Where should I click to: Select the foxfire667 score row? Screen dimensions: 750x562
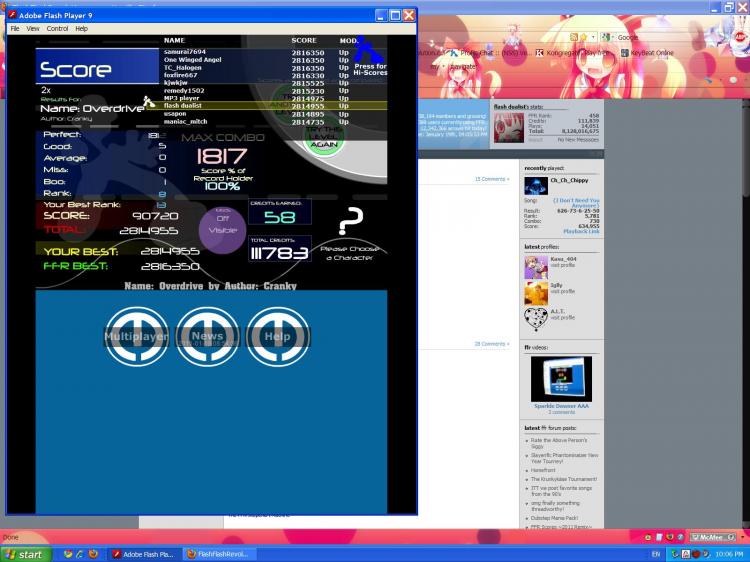click(x=256, y=76)
